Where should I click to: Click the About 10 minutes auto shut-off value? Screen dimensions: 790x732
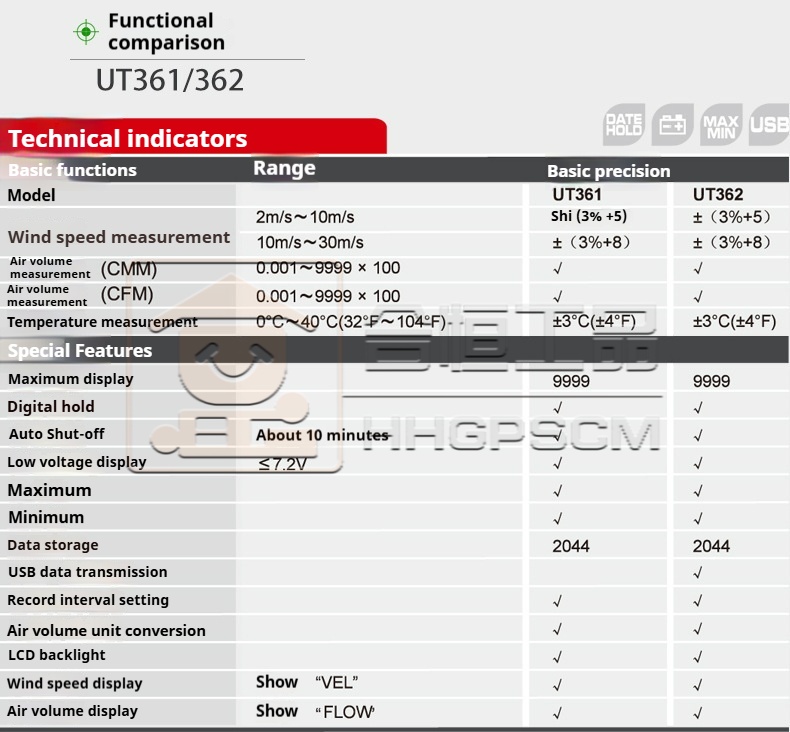[x=322, y=435]
